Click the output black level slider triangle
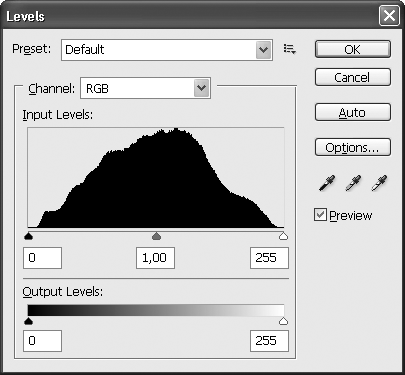This screenshot has width=405, height=375. coord(29,321)
